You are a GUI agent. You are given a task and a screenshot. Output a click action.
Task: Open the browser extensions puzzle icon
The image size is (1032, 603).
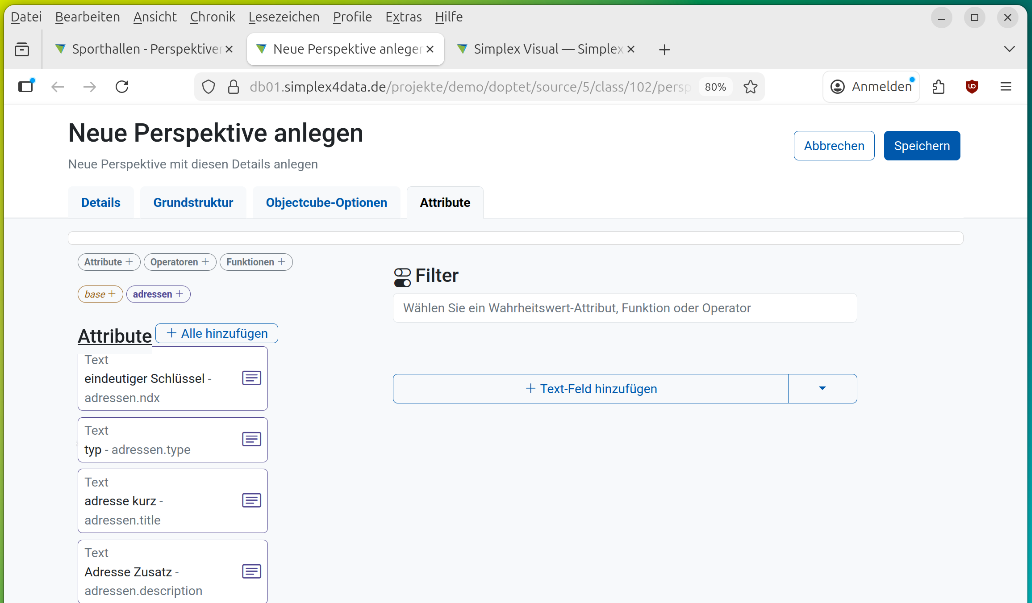pos(938,87)
